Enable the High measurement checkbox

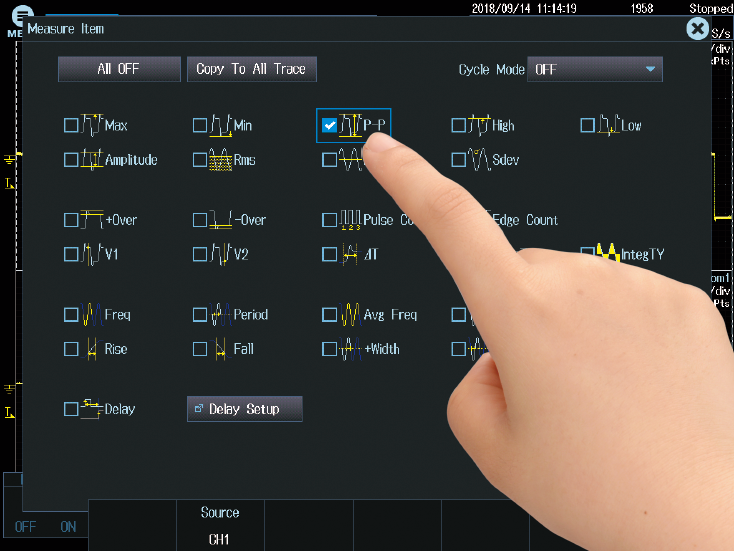click(458, 125)
